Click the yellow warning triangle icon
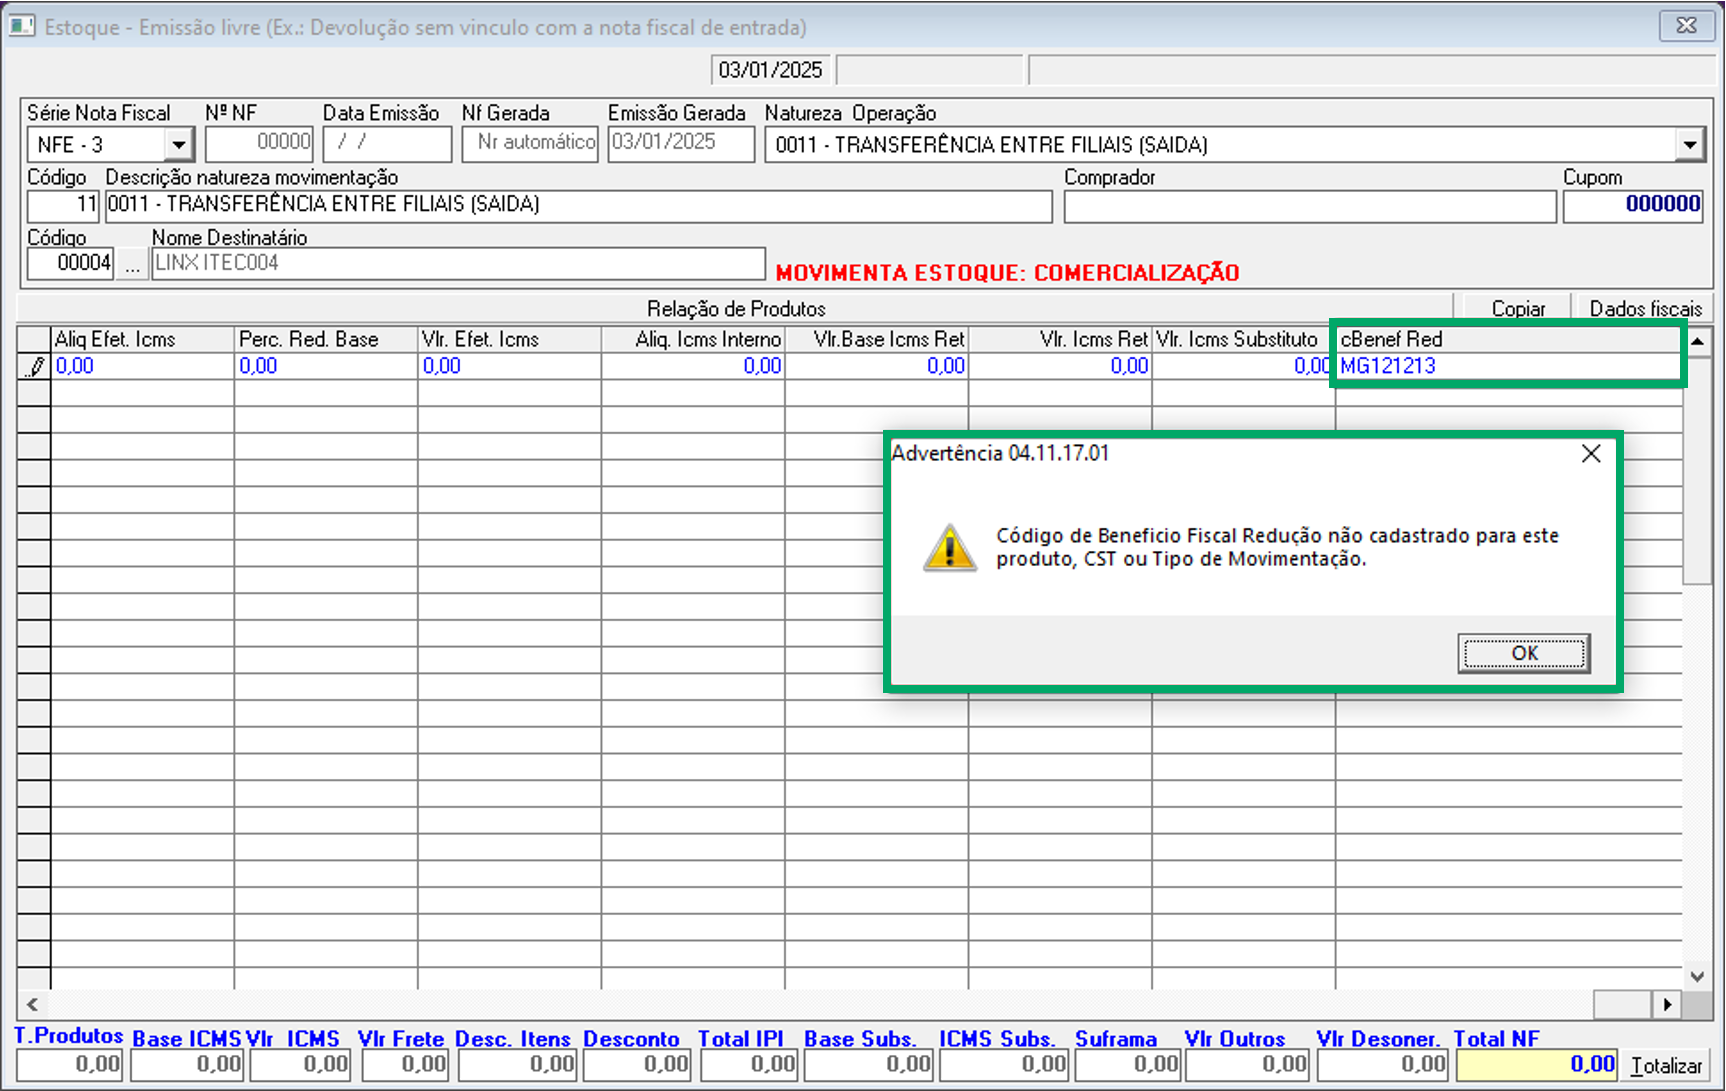Screen dimensions: 1726x1091 pyautogui.click(x=949, y=548)
